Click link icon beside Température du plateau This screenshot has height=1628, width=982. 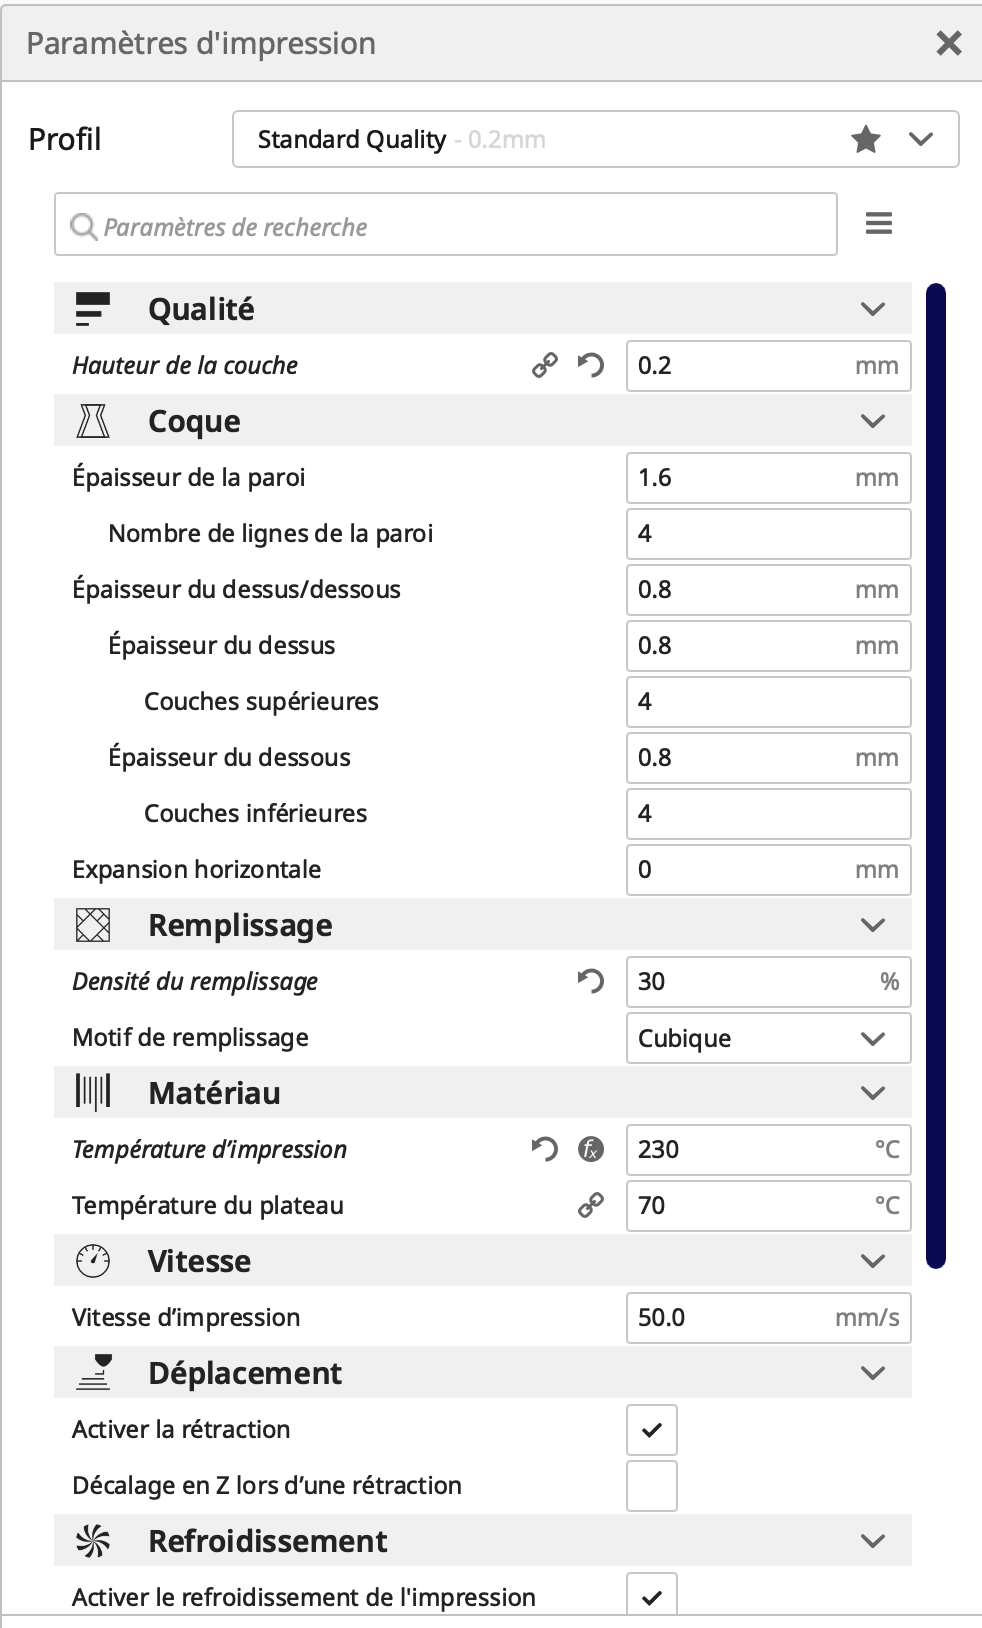tap(591, 1206)
